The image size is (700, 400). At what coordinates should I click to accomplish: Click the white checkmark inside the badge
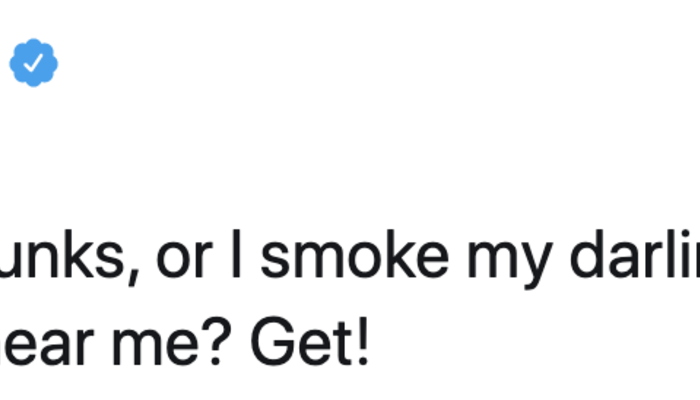click(33, 64)
